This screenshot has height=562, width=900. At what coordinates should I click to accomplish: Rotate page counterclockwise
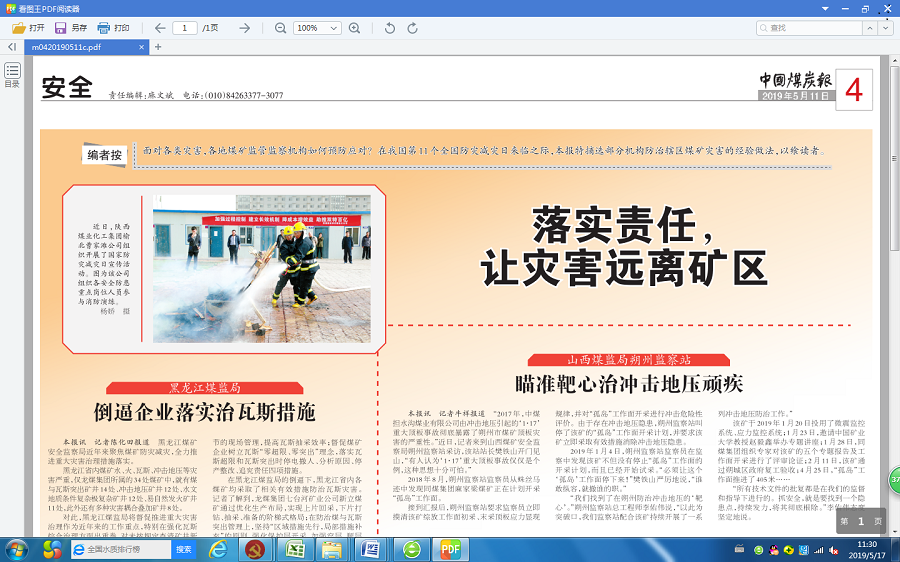point(389,28)
